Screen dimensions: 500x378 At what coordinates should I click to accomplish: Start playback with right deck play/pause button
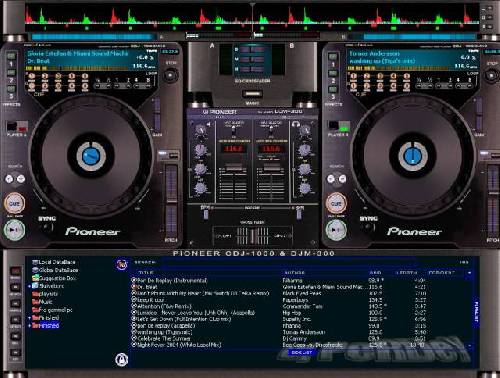click(x=336, y=230)
